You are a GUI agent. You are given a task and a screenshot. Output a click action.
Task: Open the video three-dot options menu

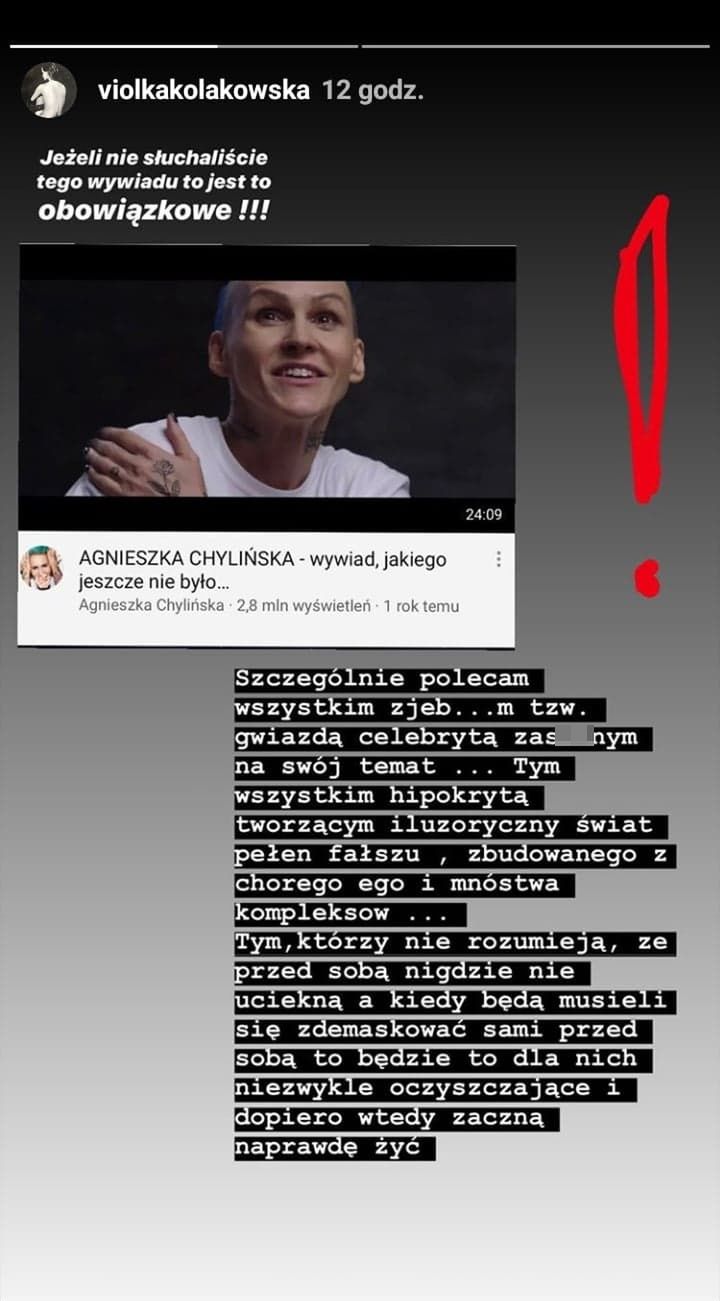[x=498, y=559]
